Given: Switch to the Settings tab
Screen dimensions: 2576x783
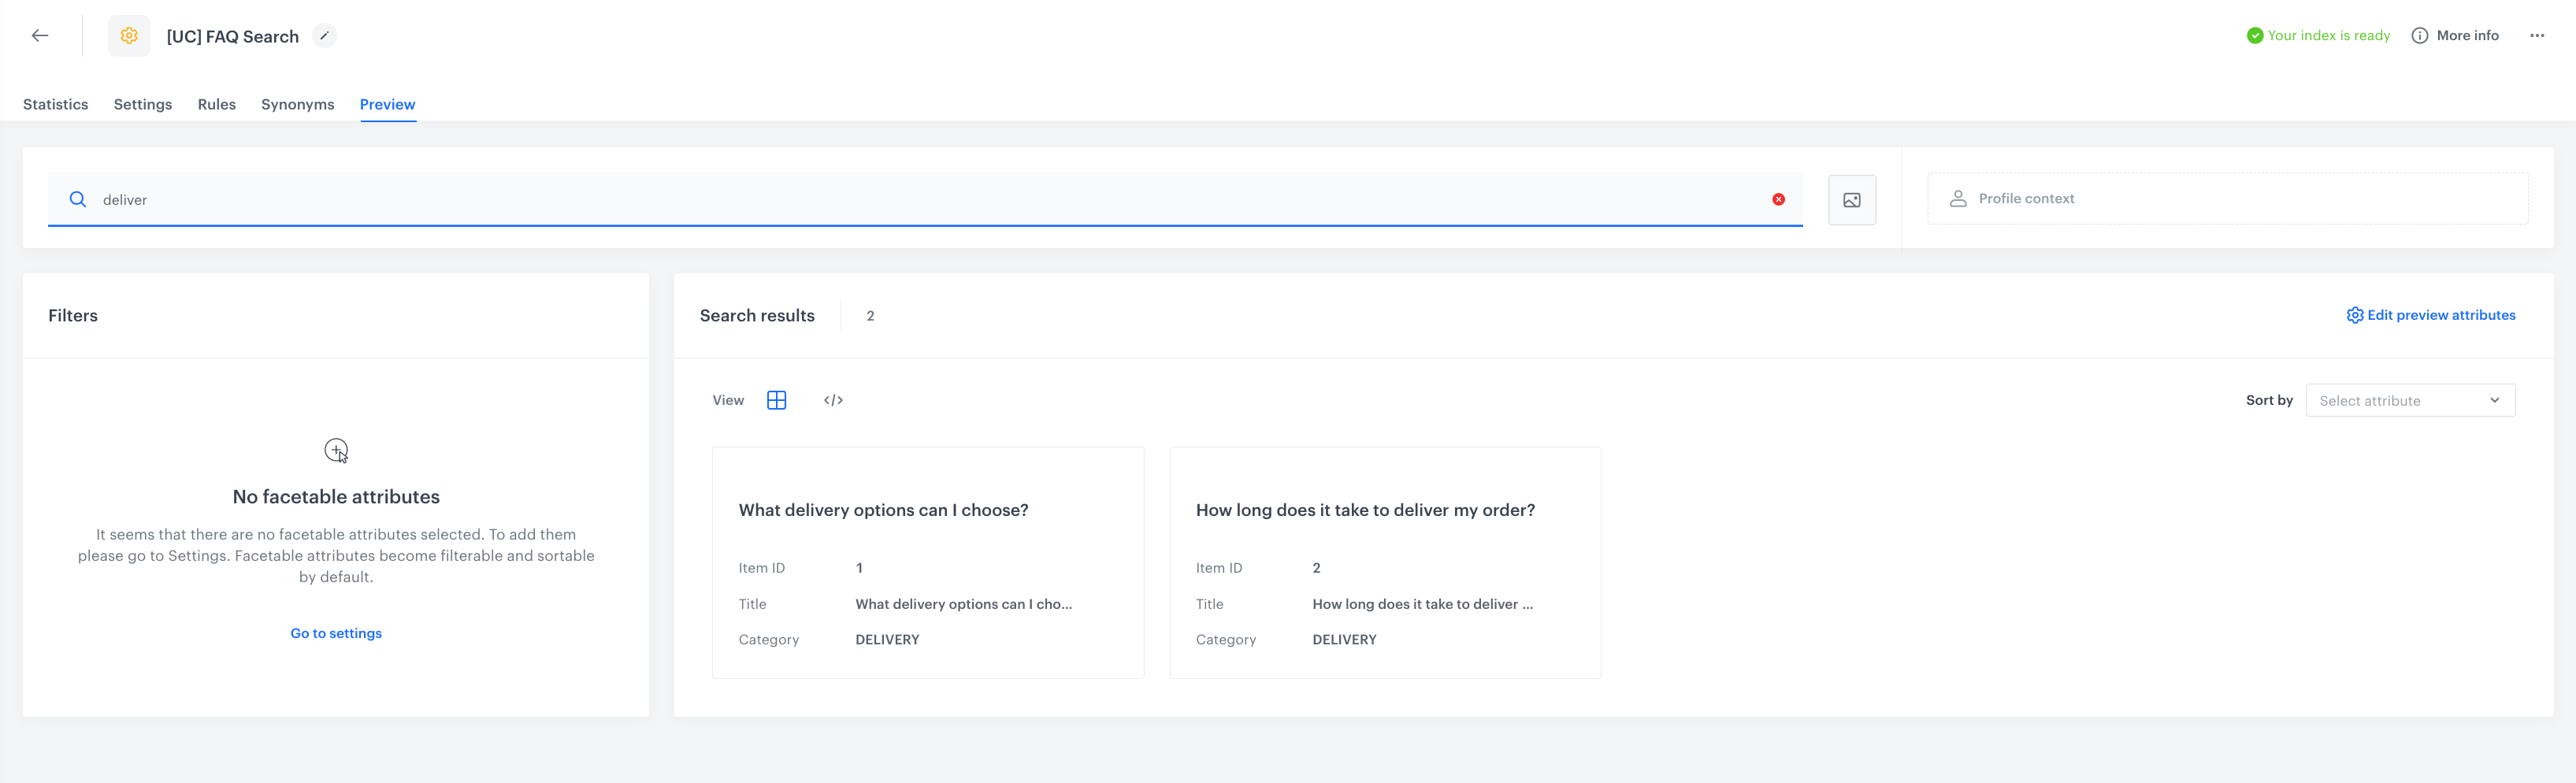Looking at the screenshot, I should [143, 104].
